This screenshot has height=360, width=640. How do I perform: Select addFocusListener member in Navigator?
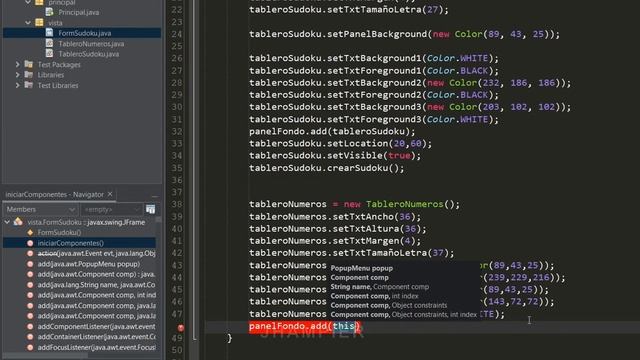pyautogui.click(x=96, y=347)
